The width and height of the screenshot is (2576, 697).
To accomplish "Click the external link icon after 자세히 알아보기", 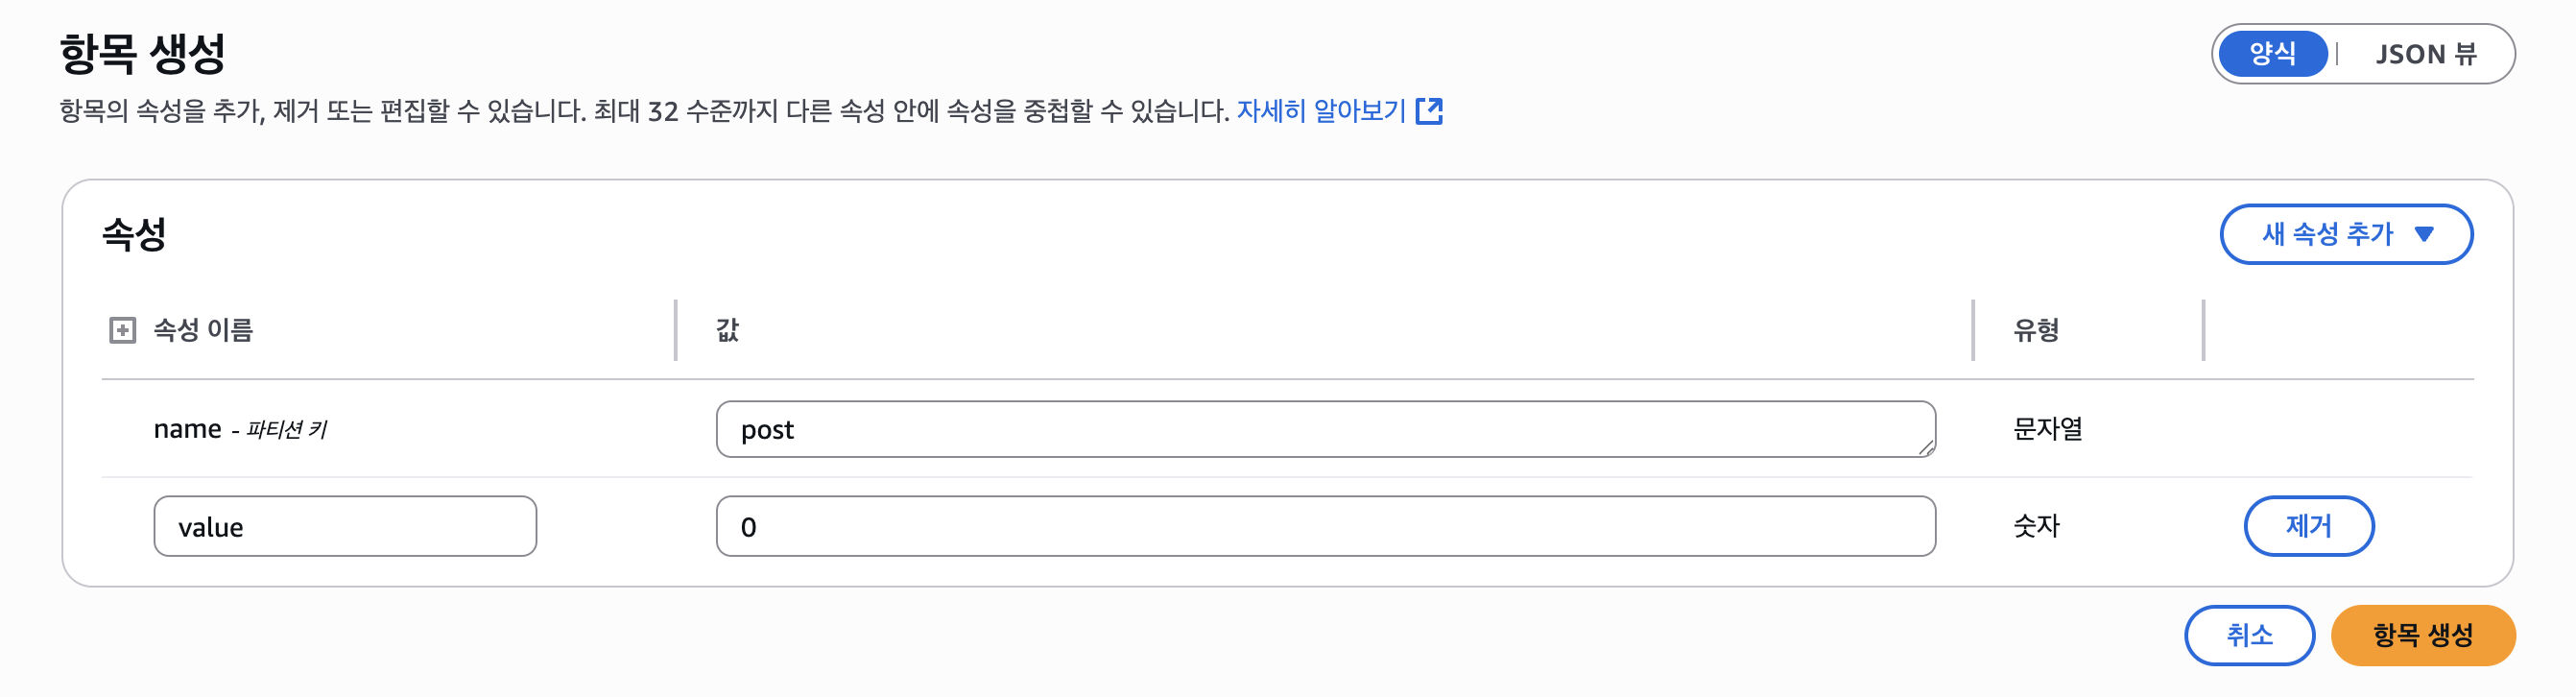I will pos(1429,111).
